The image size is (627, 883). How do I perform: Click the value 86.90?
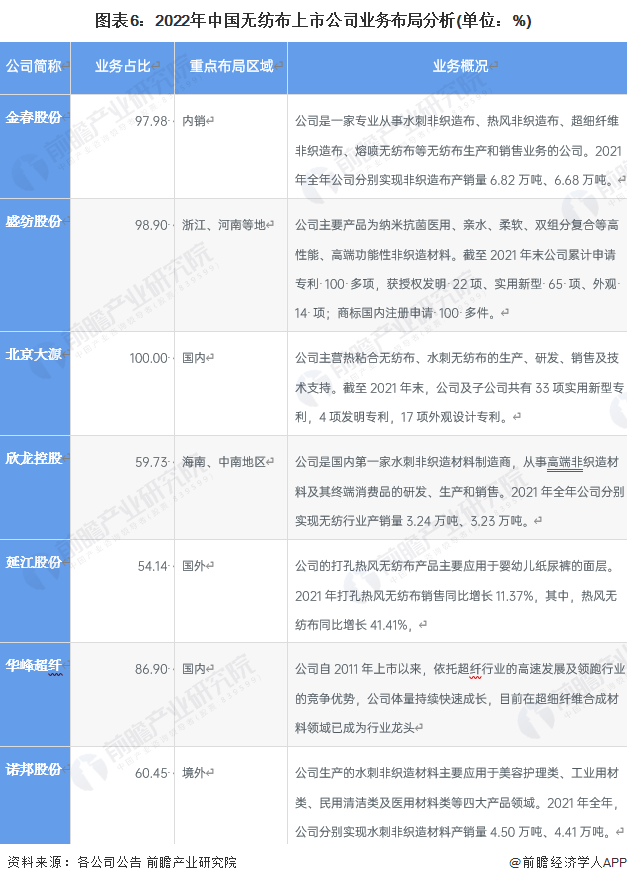coord(151,669)
